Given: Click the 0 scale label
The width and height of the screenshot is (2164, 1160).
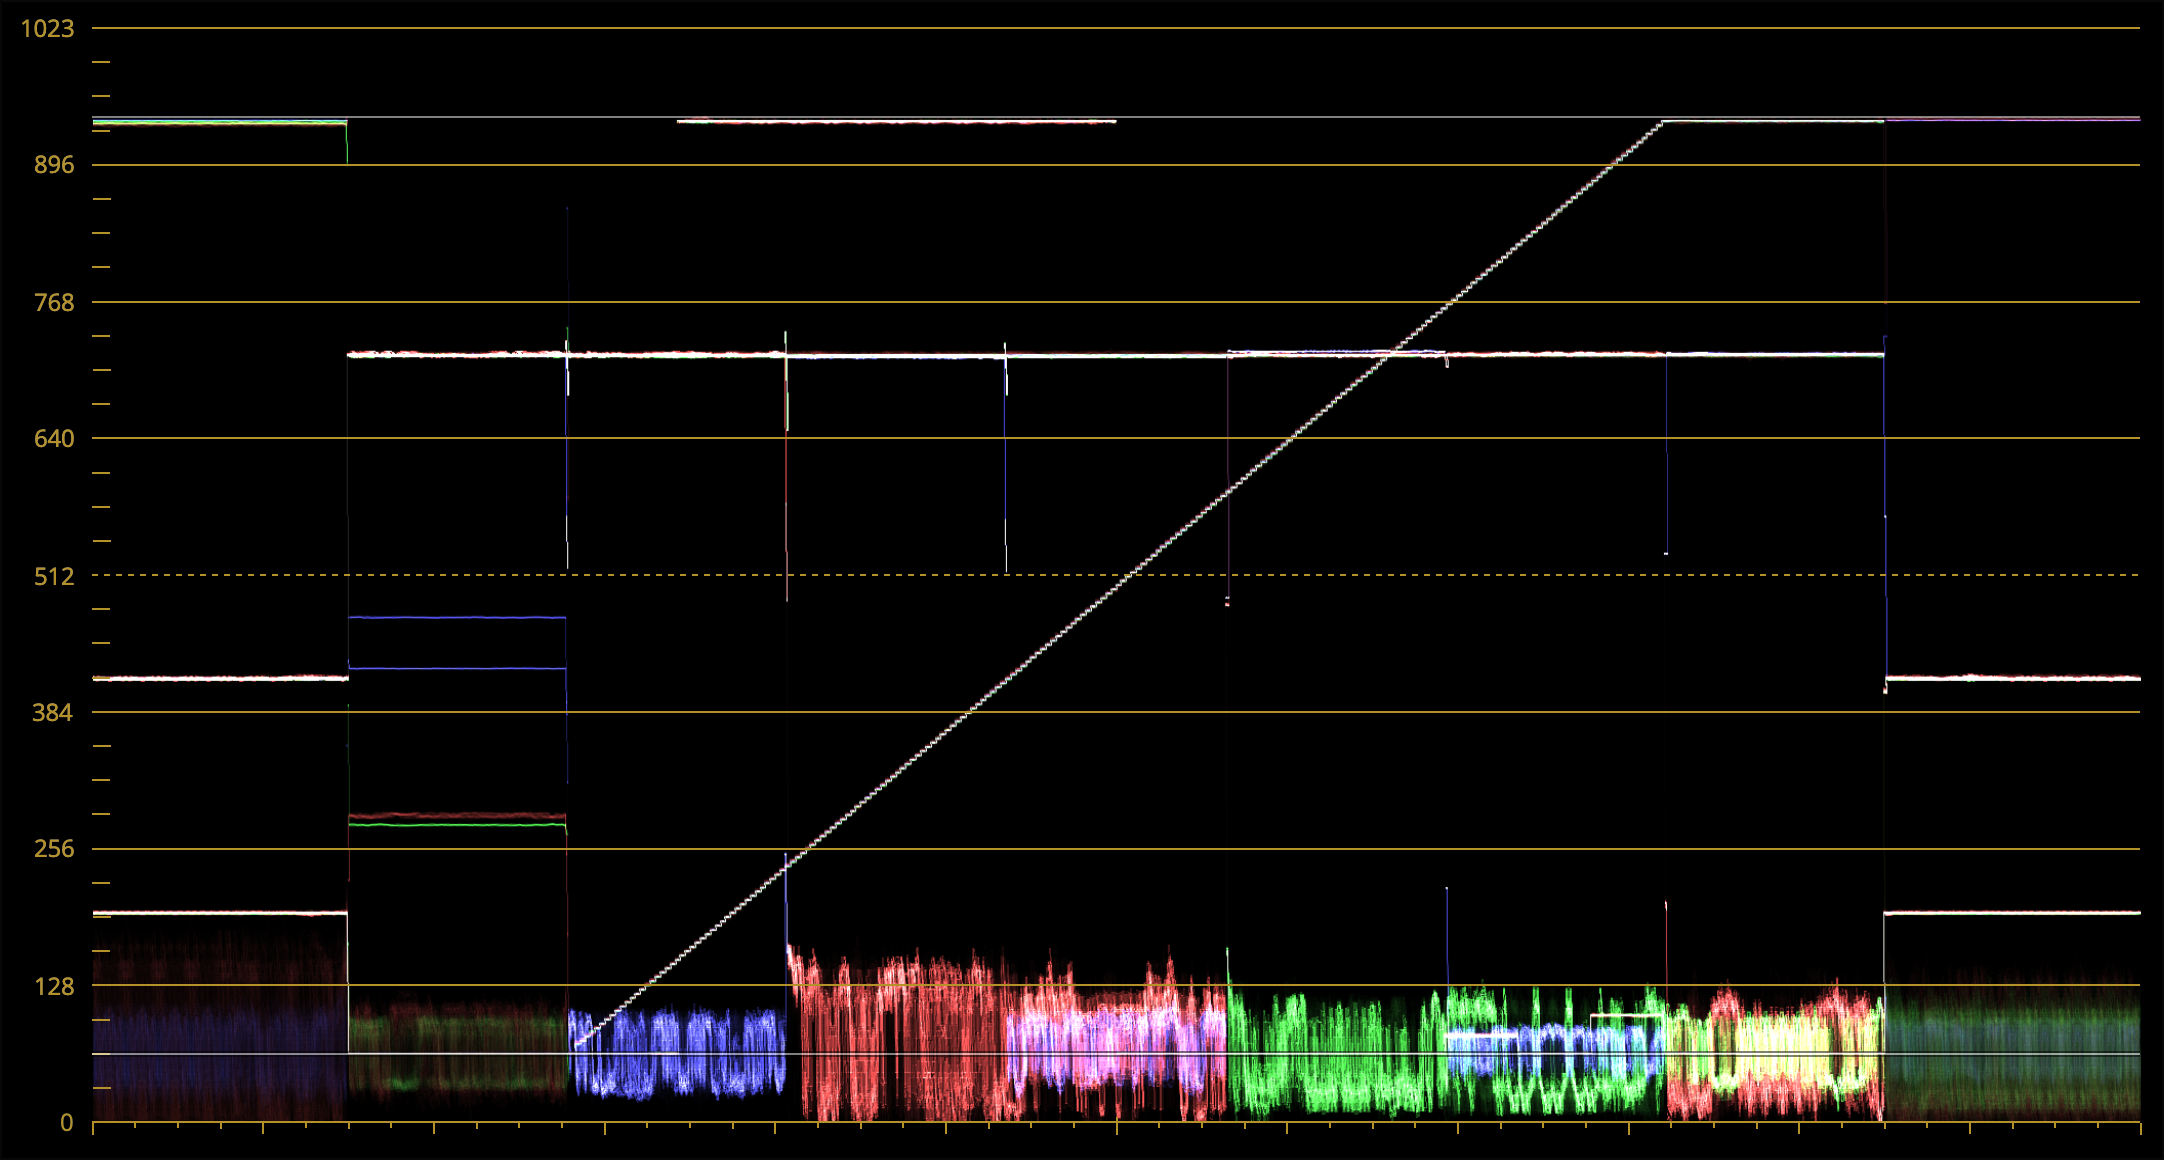Looking at the screenshot, I should (66, 1123).
